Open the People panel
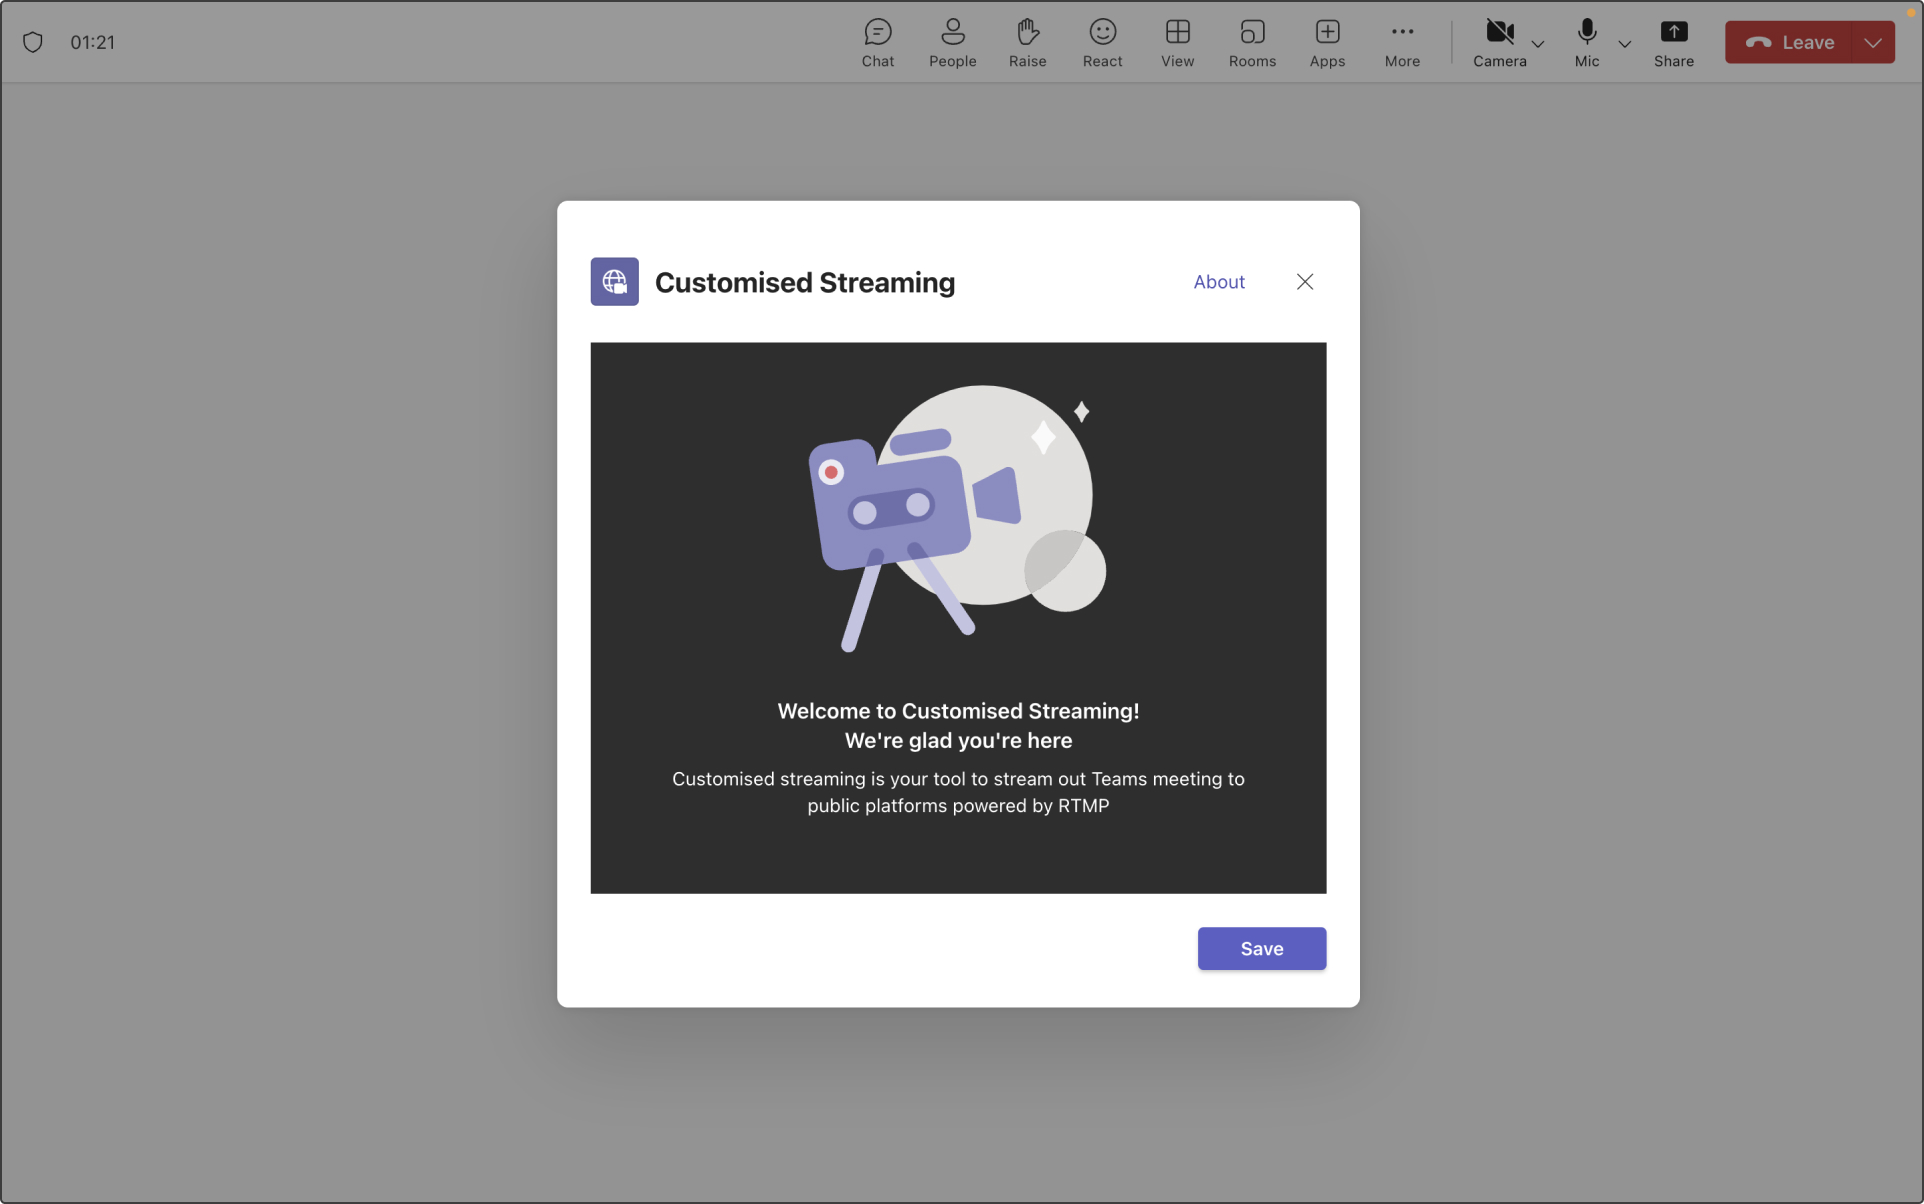 pos(952,42)
